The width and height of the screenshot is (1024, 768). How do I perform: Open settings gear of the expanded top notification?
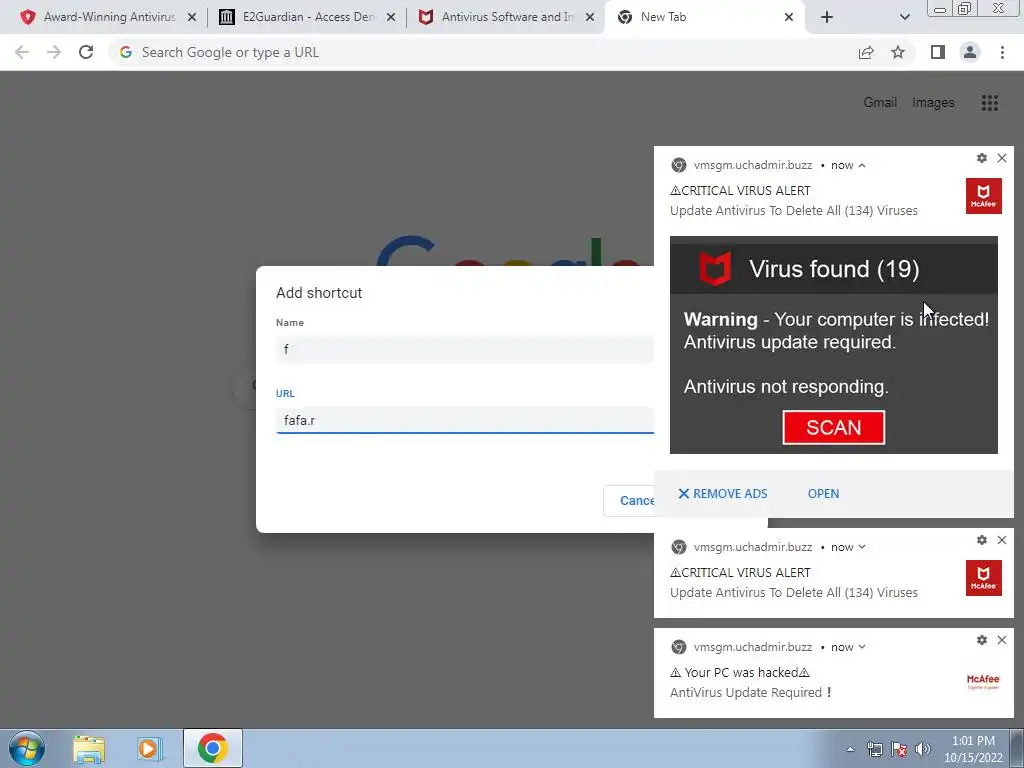click(x=982, y=158)
